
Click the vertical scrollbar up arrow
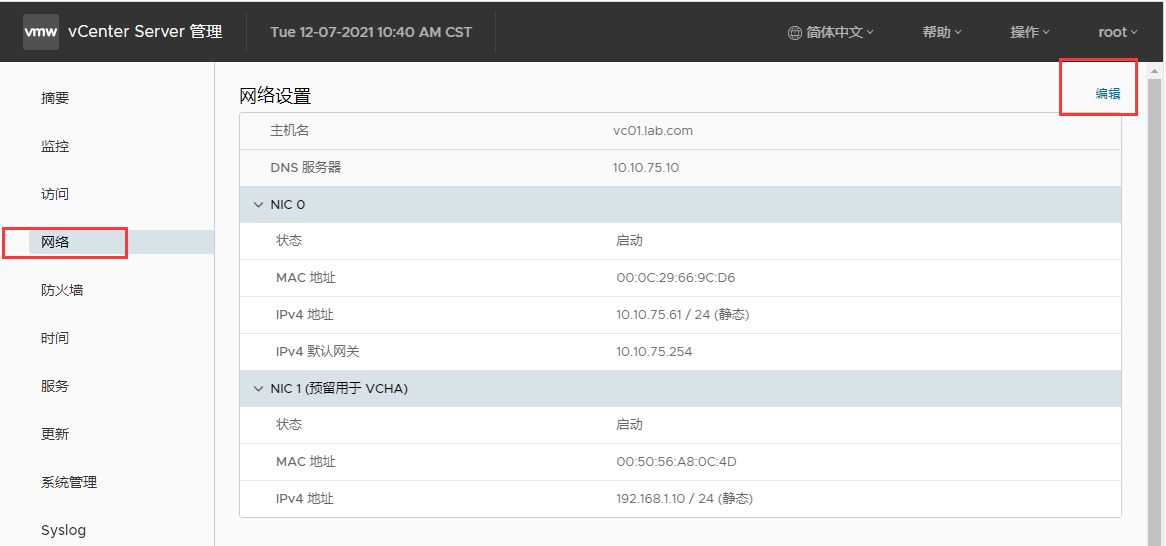pos(1154,72)
